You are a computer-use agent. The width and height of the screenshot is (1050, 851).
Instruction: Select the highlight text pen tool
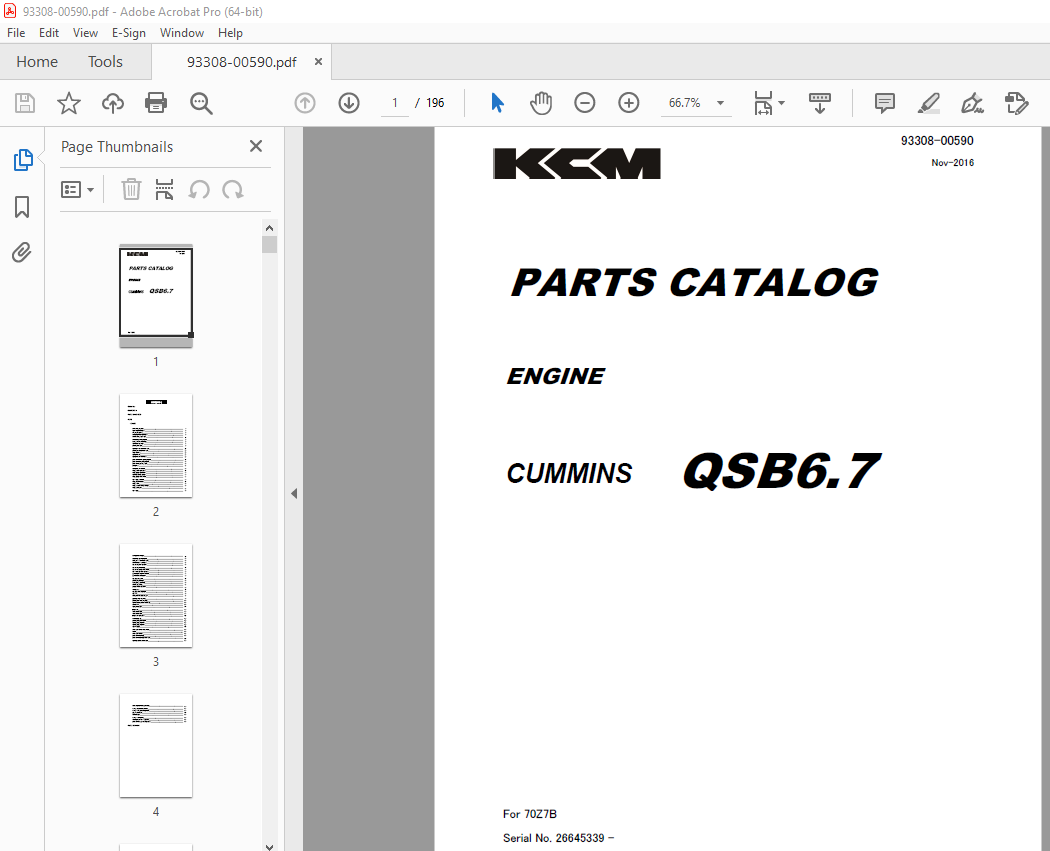click(x=928, y=103)
